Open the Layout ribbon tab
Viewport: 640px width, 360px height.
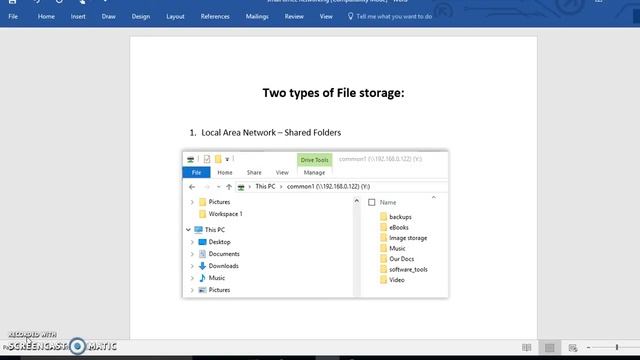coord(176,17)
